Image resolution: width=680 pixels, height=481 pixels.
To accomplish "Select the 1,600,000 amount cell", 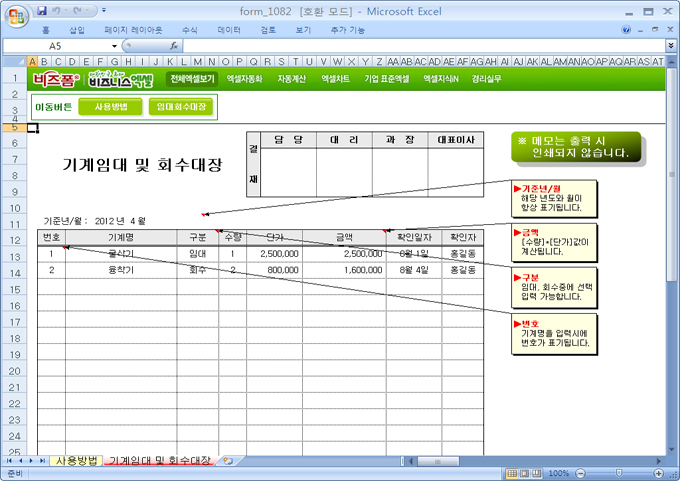I will click(x=344, y=270).
